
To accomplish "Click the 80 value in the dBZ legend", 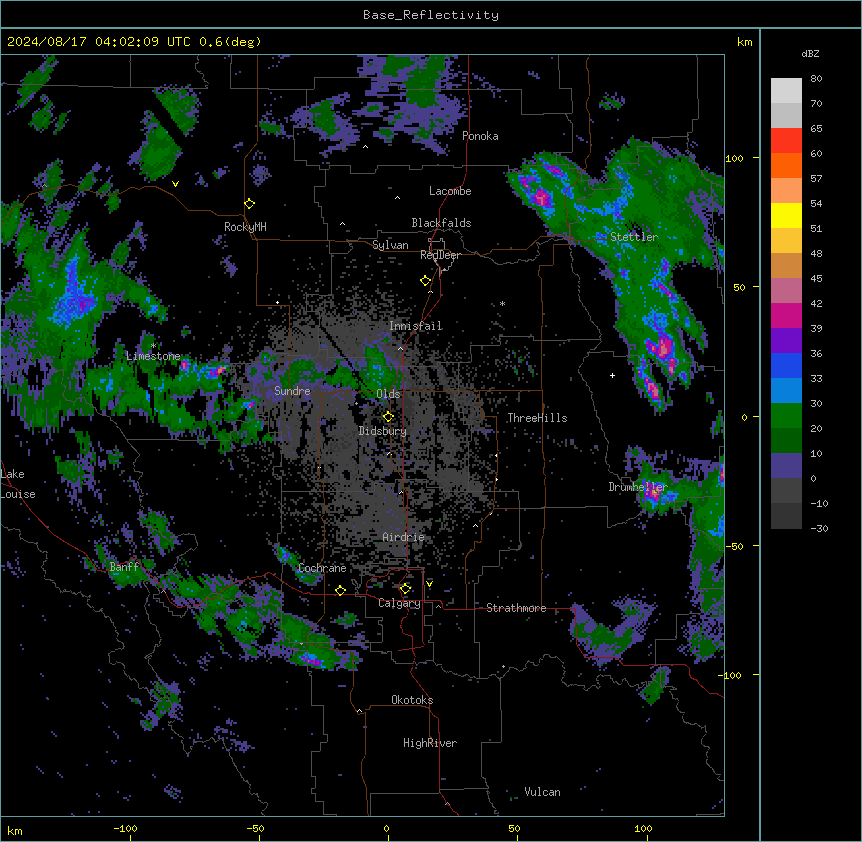I will [x=816, y=79].
